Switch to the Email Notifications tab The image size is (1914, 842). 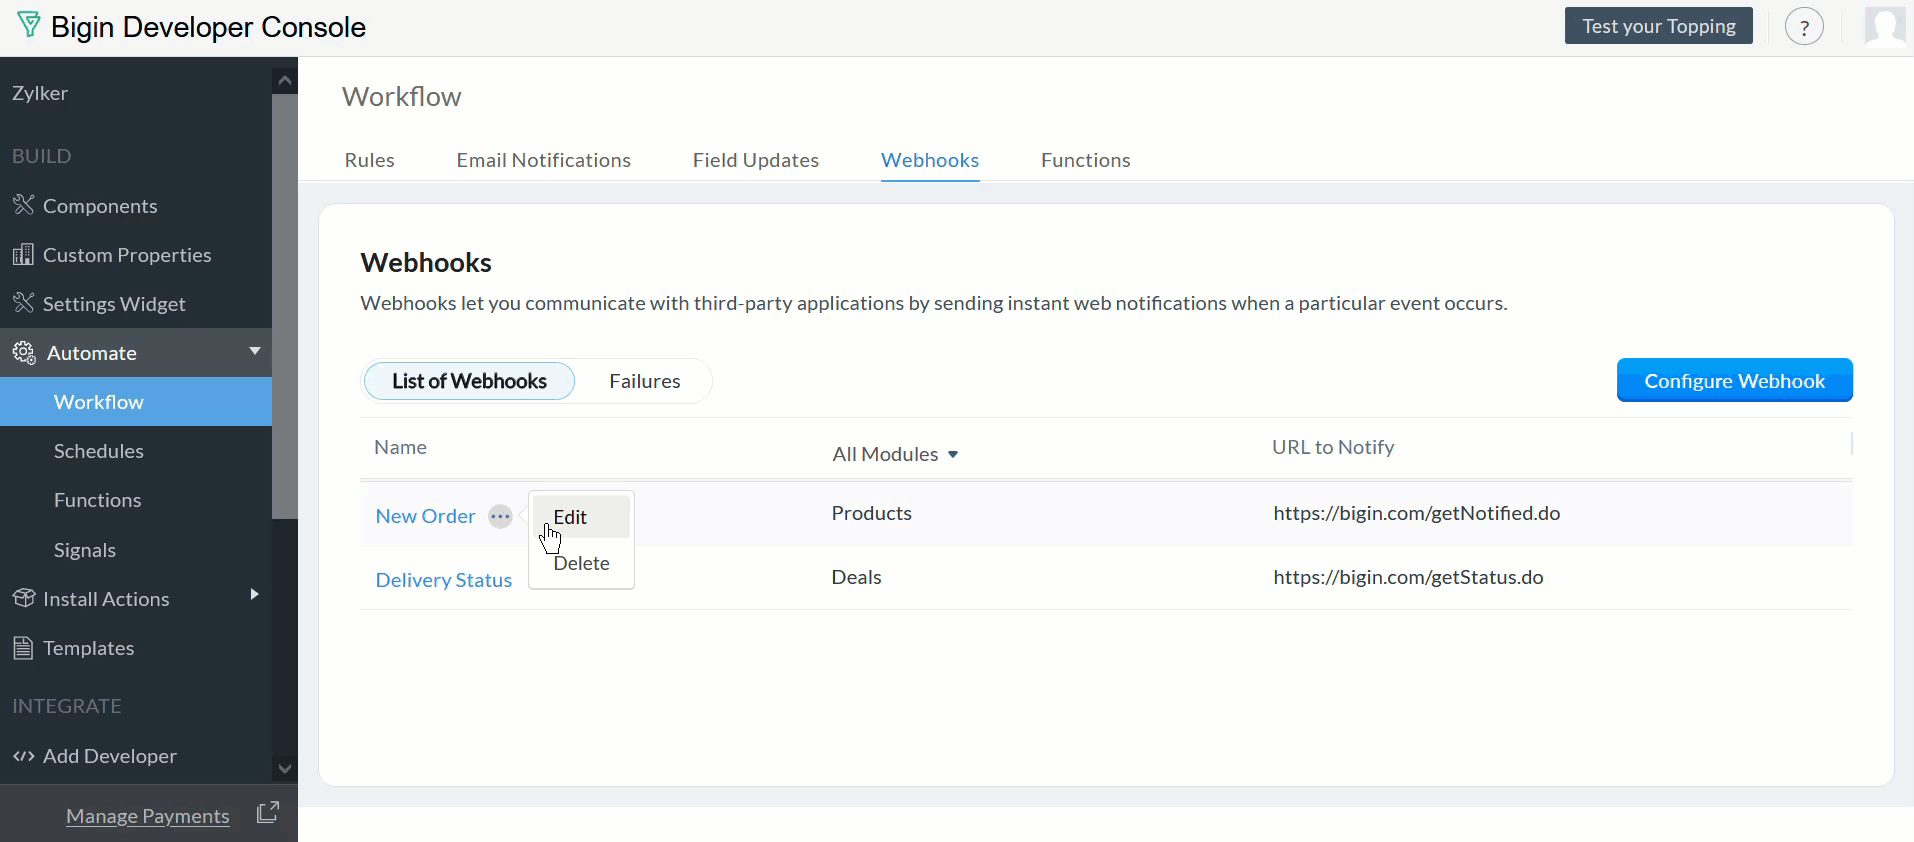[x=544, y=160]
